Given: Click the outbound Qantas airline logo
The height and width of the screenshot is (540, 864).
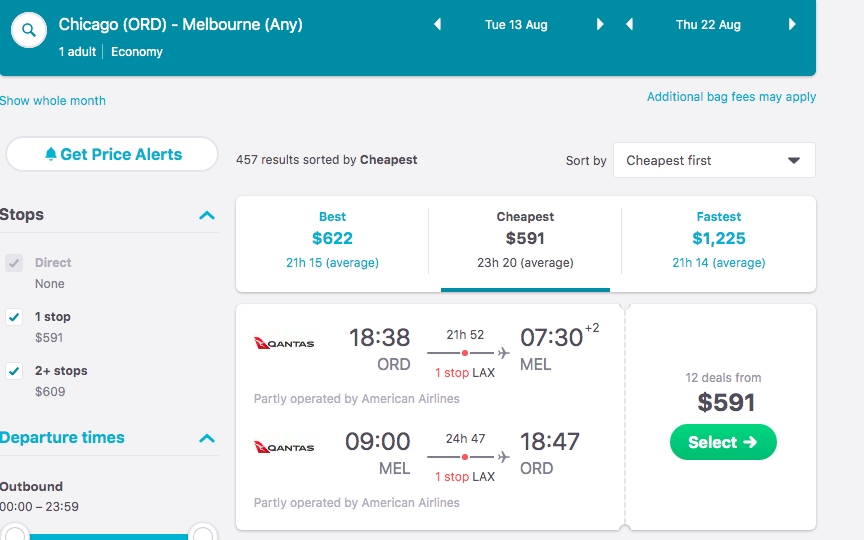Looking at the screenshot, I should coord(284,344).
